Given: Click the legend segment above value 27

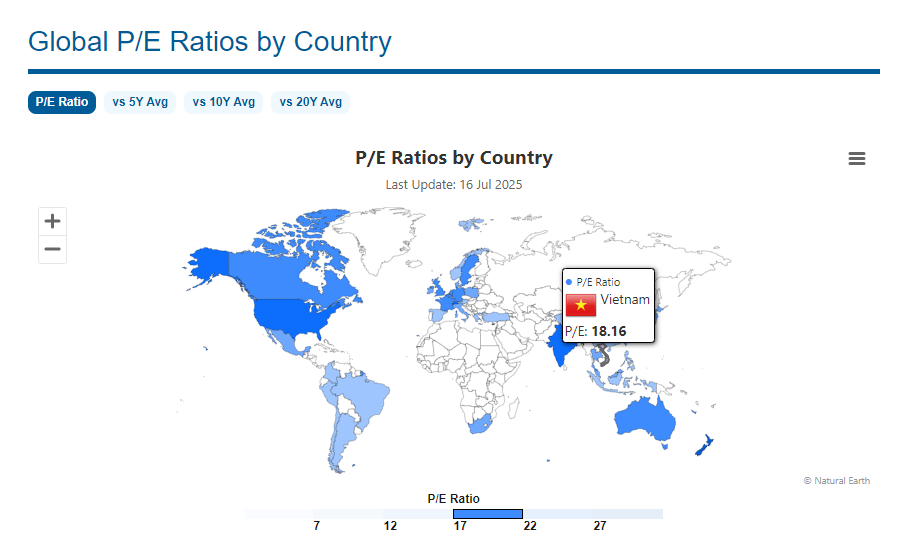Looking at the screenshot, I should click(x=628, y=514).
